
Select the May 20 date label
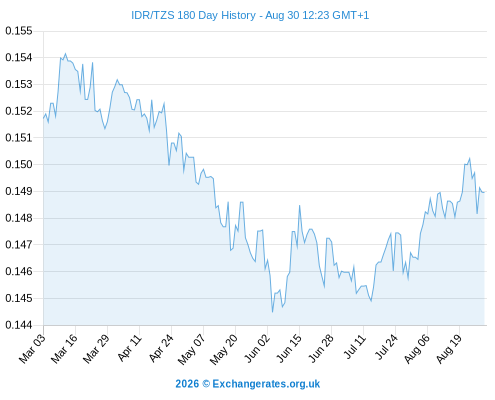[223, 349]
